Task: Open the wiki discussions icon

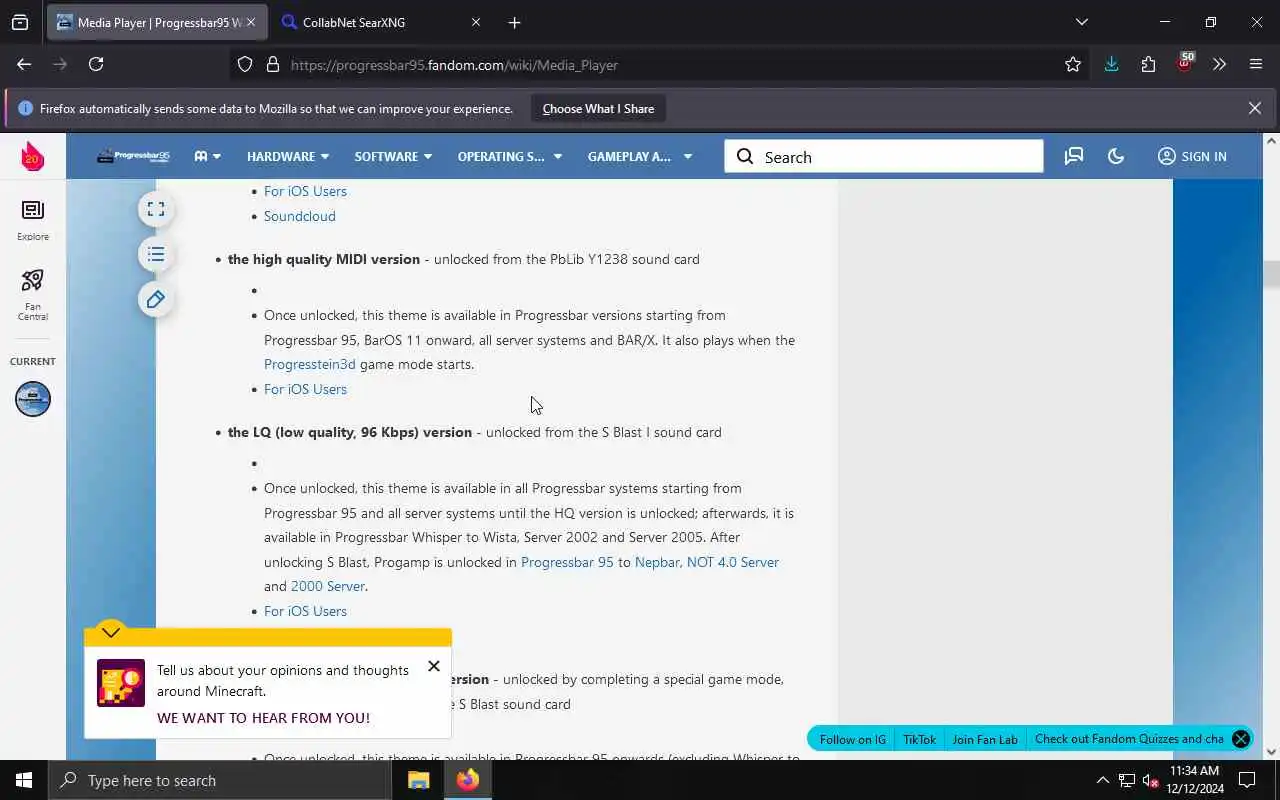Action: click(x=1074, y=156)
